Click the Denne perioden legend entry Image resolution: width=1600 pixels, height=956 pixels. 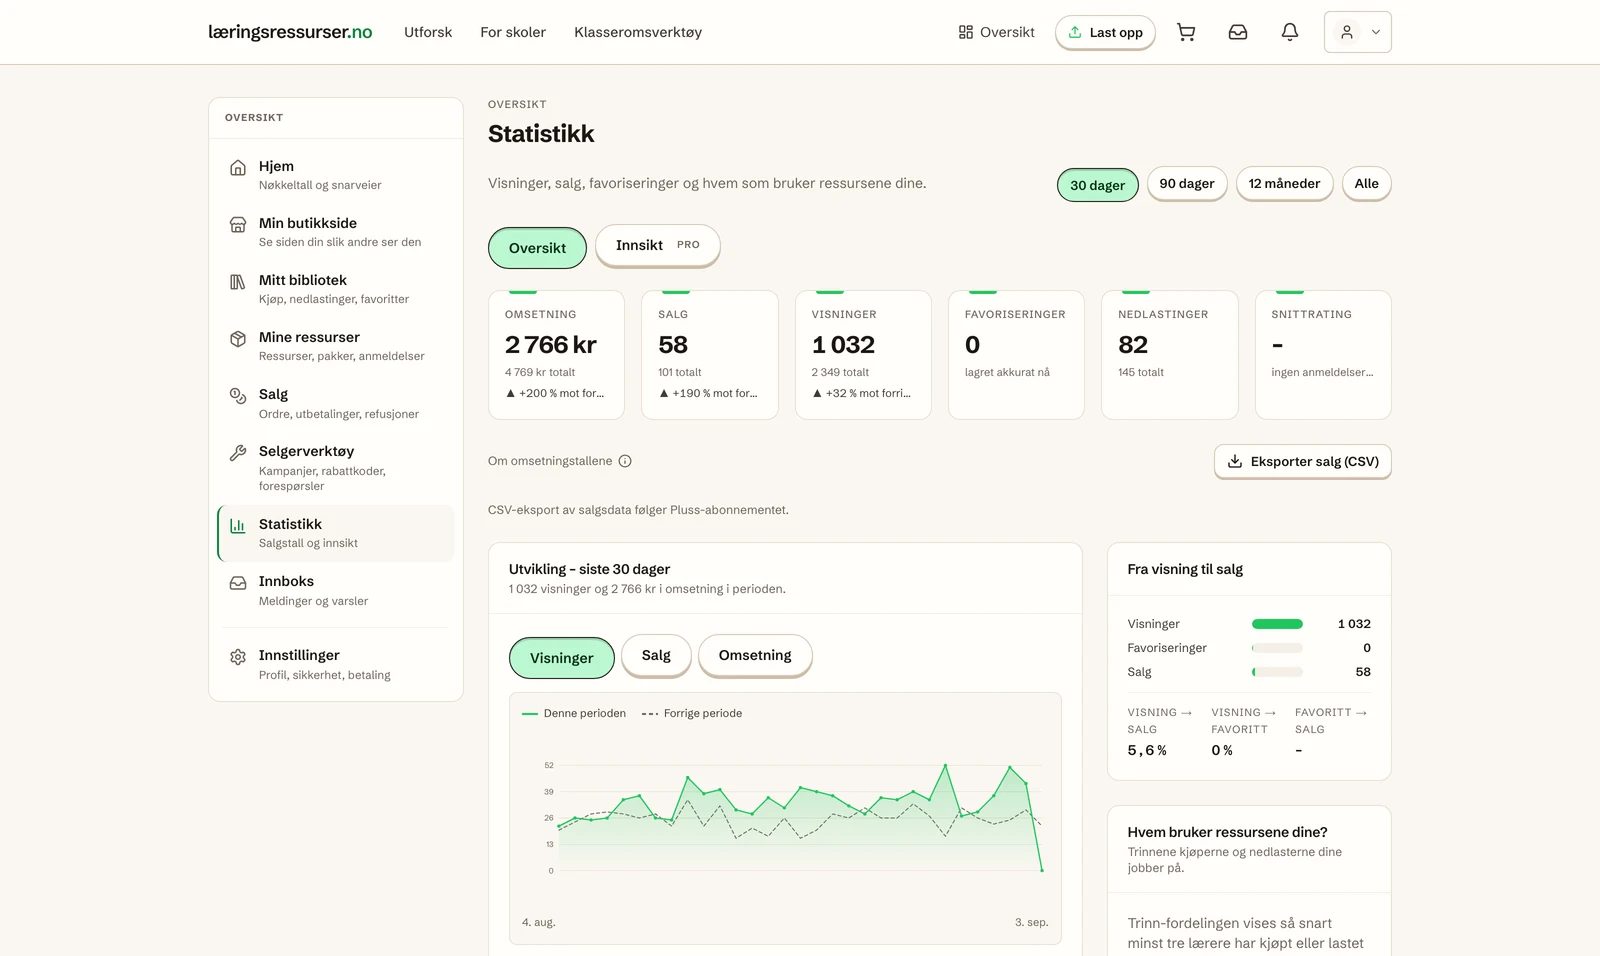pos(574,713)
